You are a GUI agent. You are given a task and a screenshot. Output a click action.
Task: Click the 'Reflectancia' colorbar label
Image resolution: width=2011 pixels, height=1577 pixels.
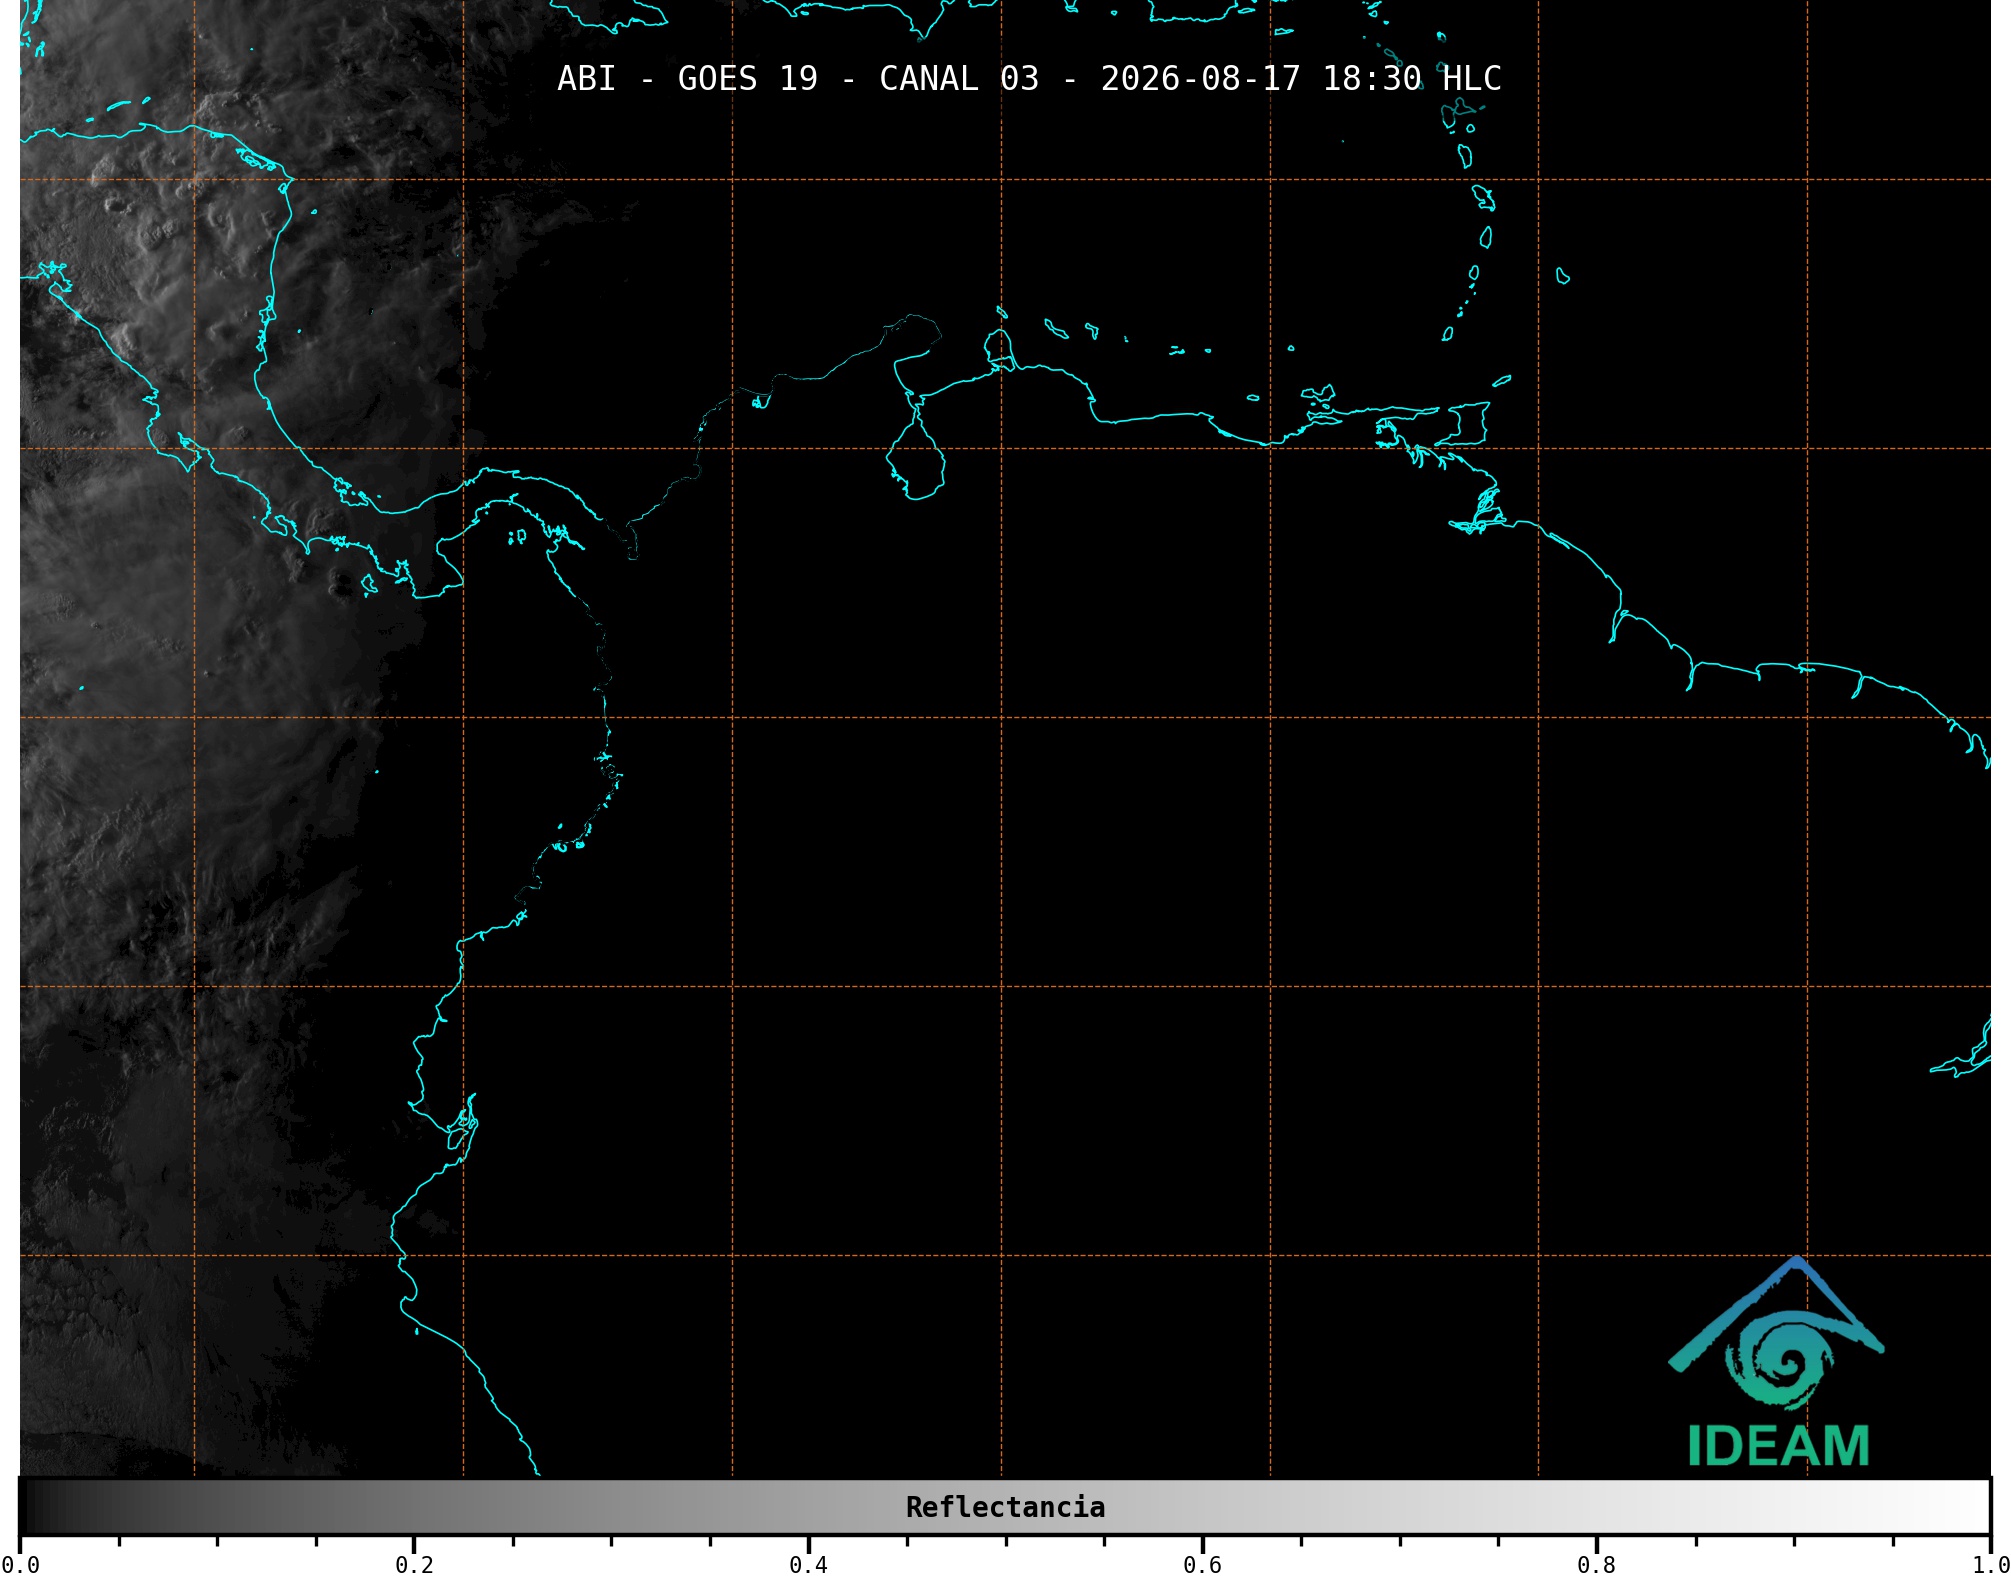point(1005,1507)
